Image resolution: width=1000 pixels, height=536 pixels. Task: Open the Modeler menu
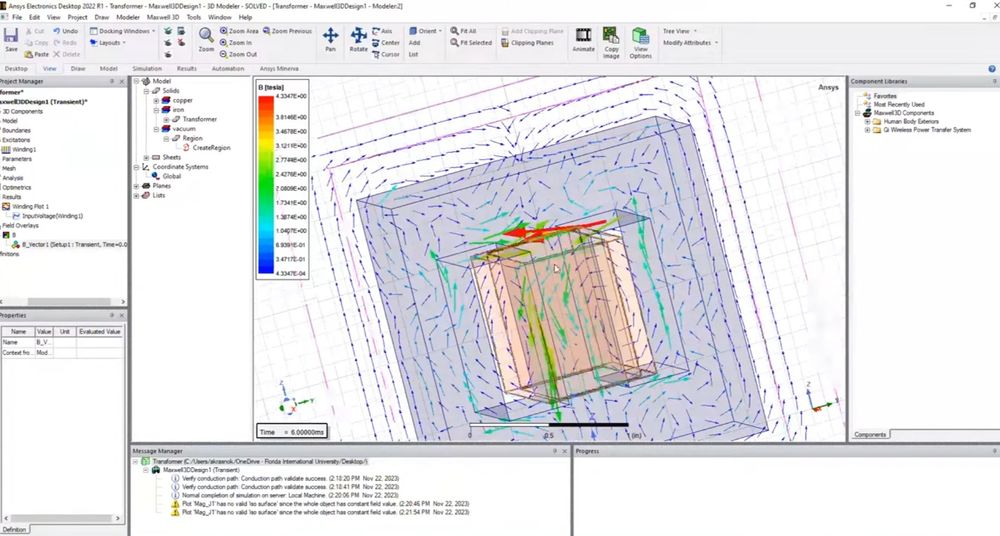click(x=128, y=17)
